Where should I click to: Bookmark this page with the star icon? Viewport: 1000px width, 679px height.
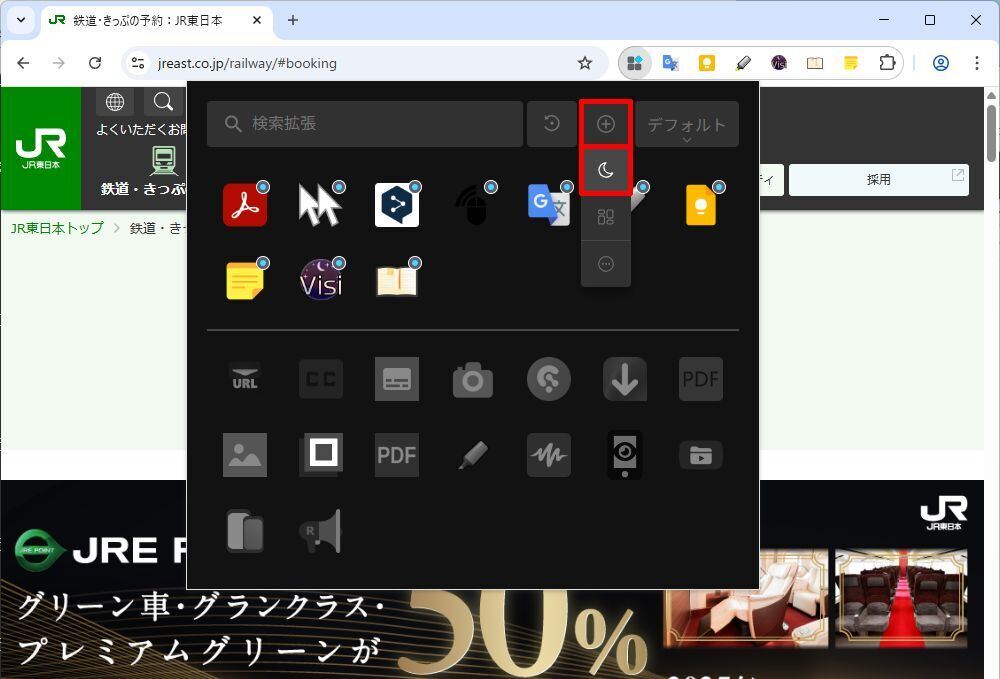585,63
